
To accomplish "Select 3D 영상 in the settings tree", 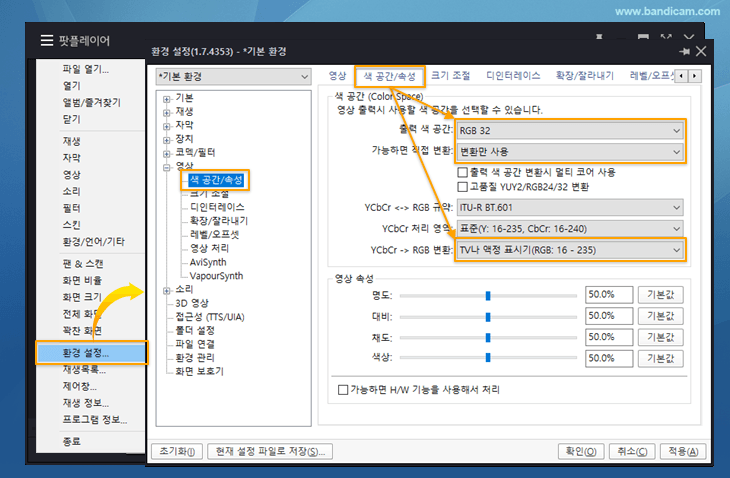I will tap(192, 303).
